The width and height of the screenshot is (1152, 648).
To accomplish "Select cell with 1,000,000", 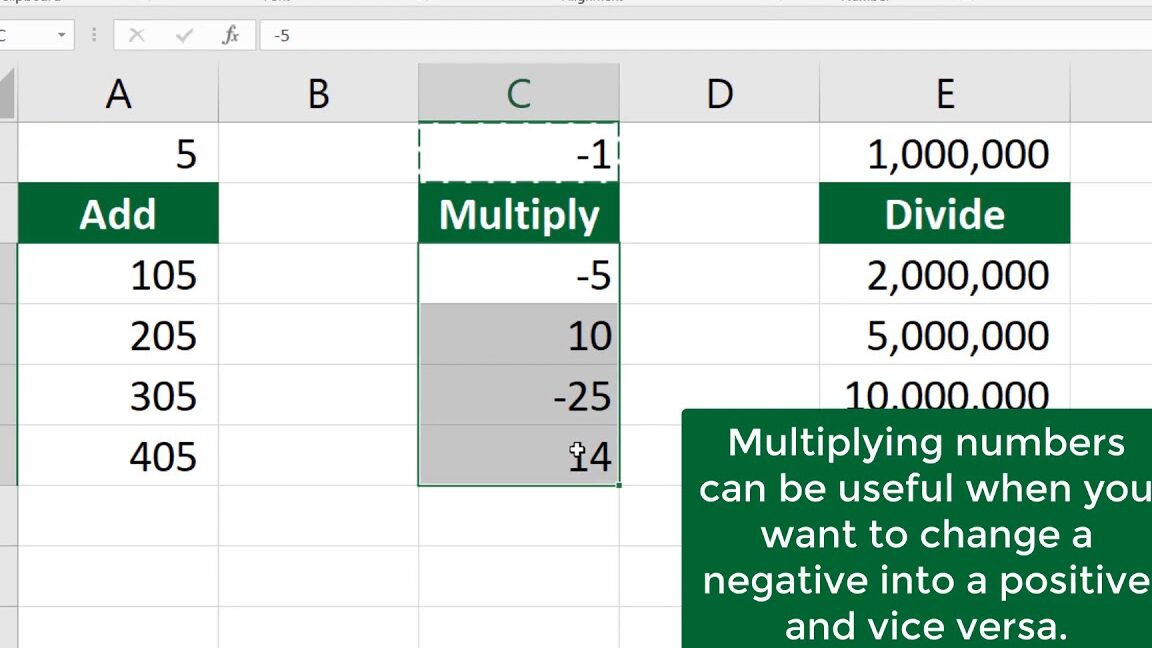I will 945,153.
